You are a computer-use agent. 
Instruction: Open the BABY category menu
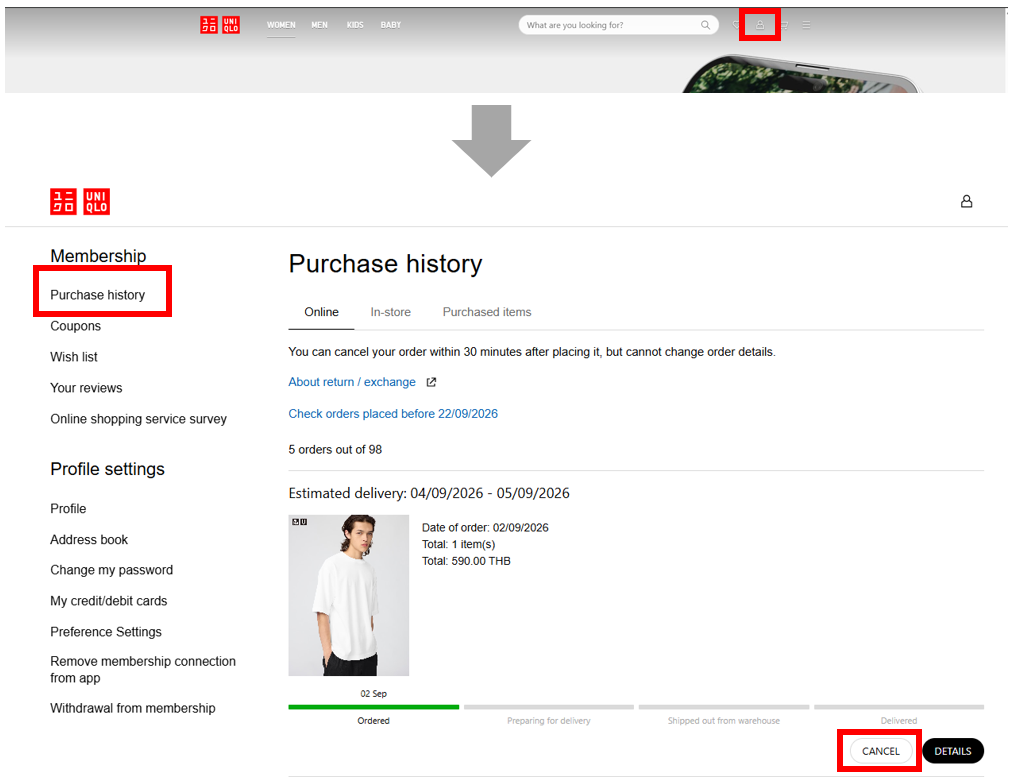click(390, 25)
